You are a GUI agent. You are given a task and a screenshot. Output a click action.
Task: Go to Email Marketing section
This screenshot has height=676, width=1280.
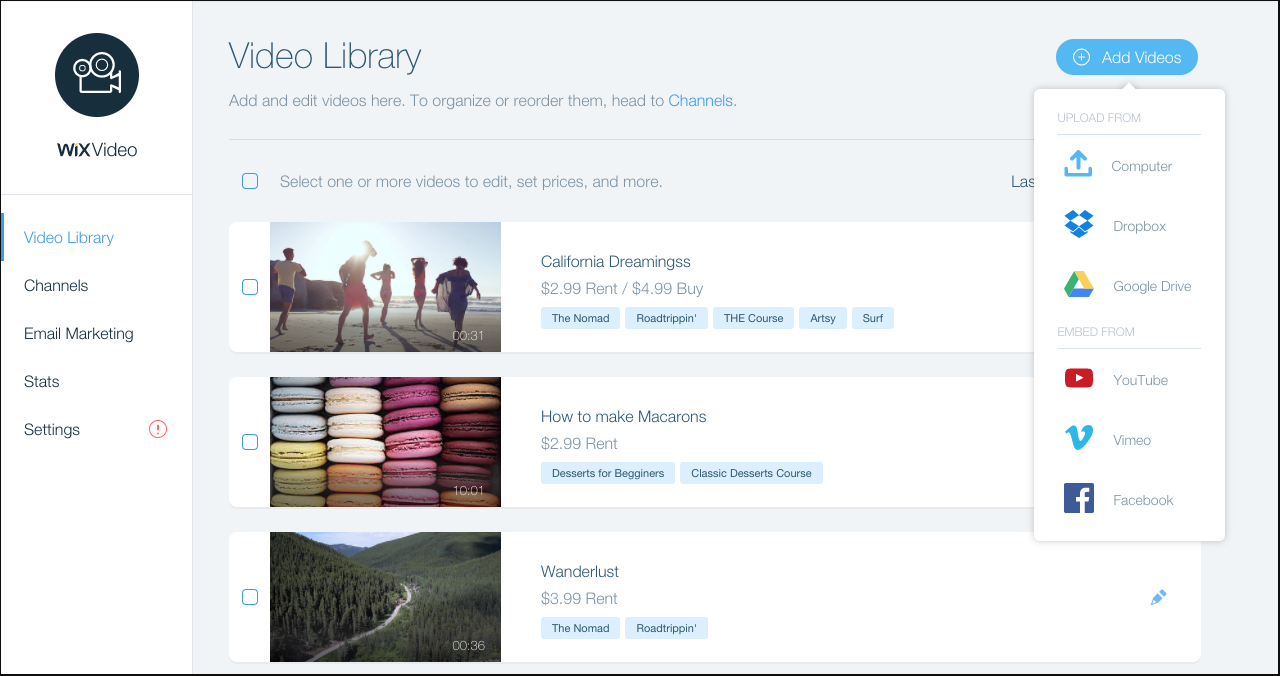(x=78, y=333)
